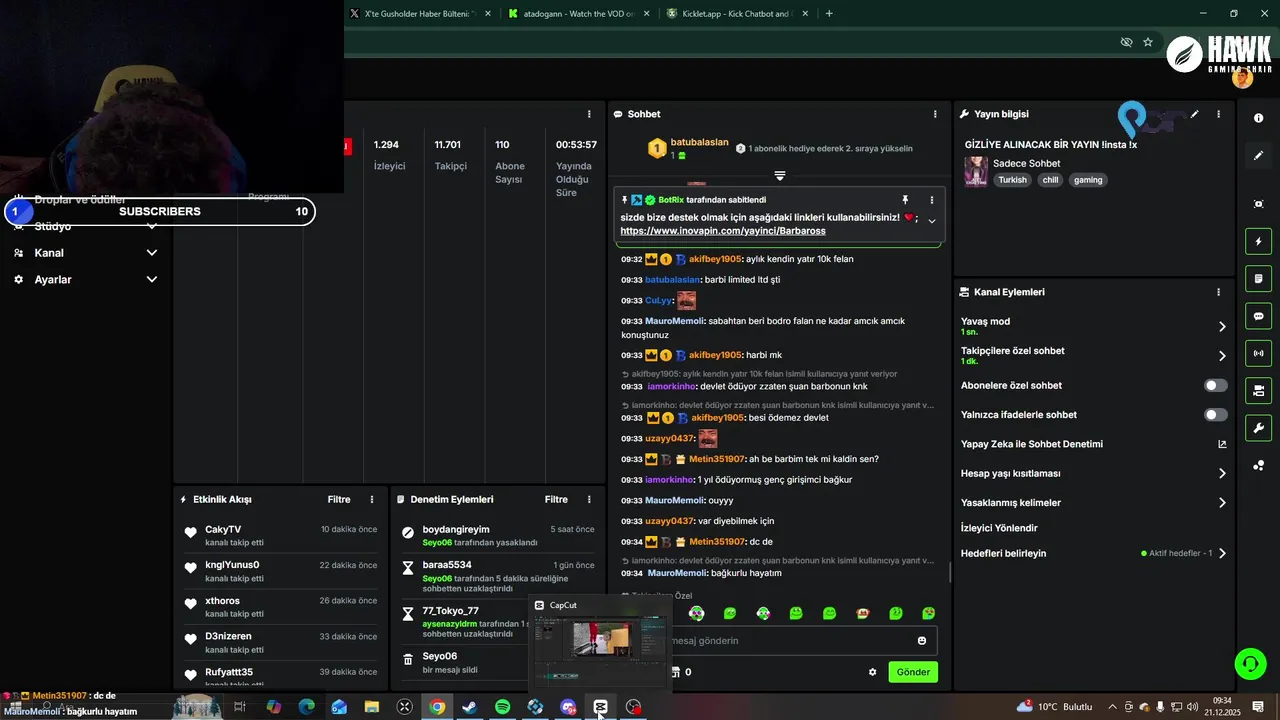Expand Yavaş mod settings
The width and height of the screenshot is (1280, 720).
1222,326
